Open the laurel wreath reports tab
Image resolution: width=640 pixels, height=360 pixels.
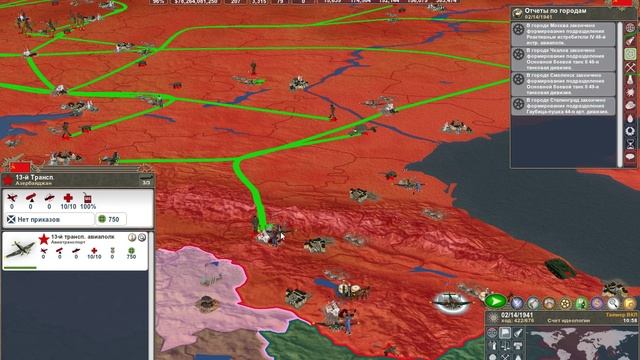[631, 131]
